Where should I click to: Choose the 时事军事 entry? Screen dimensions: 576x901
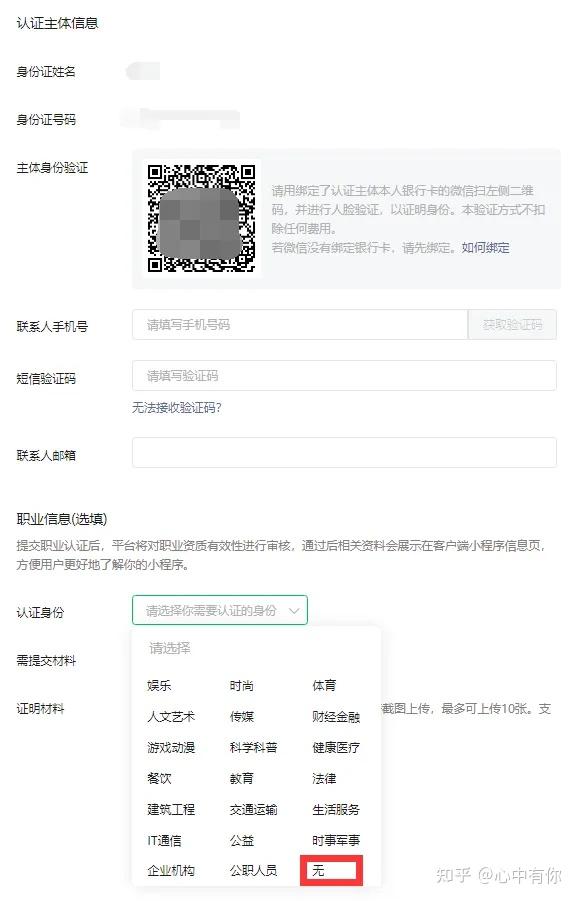click(x=336, y=841)
